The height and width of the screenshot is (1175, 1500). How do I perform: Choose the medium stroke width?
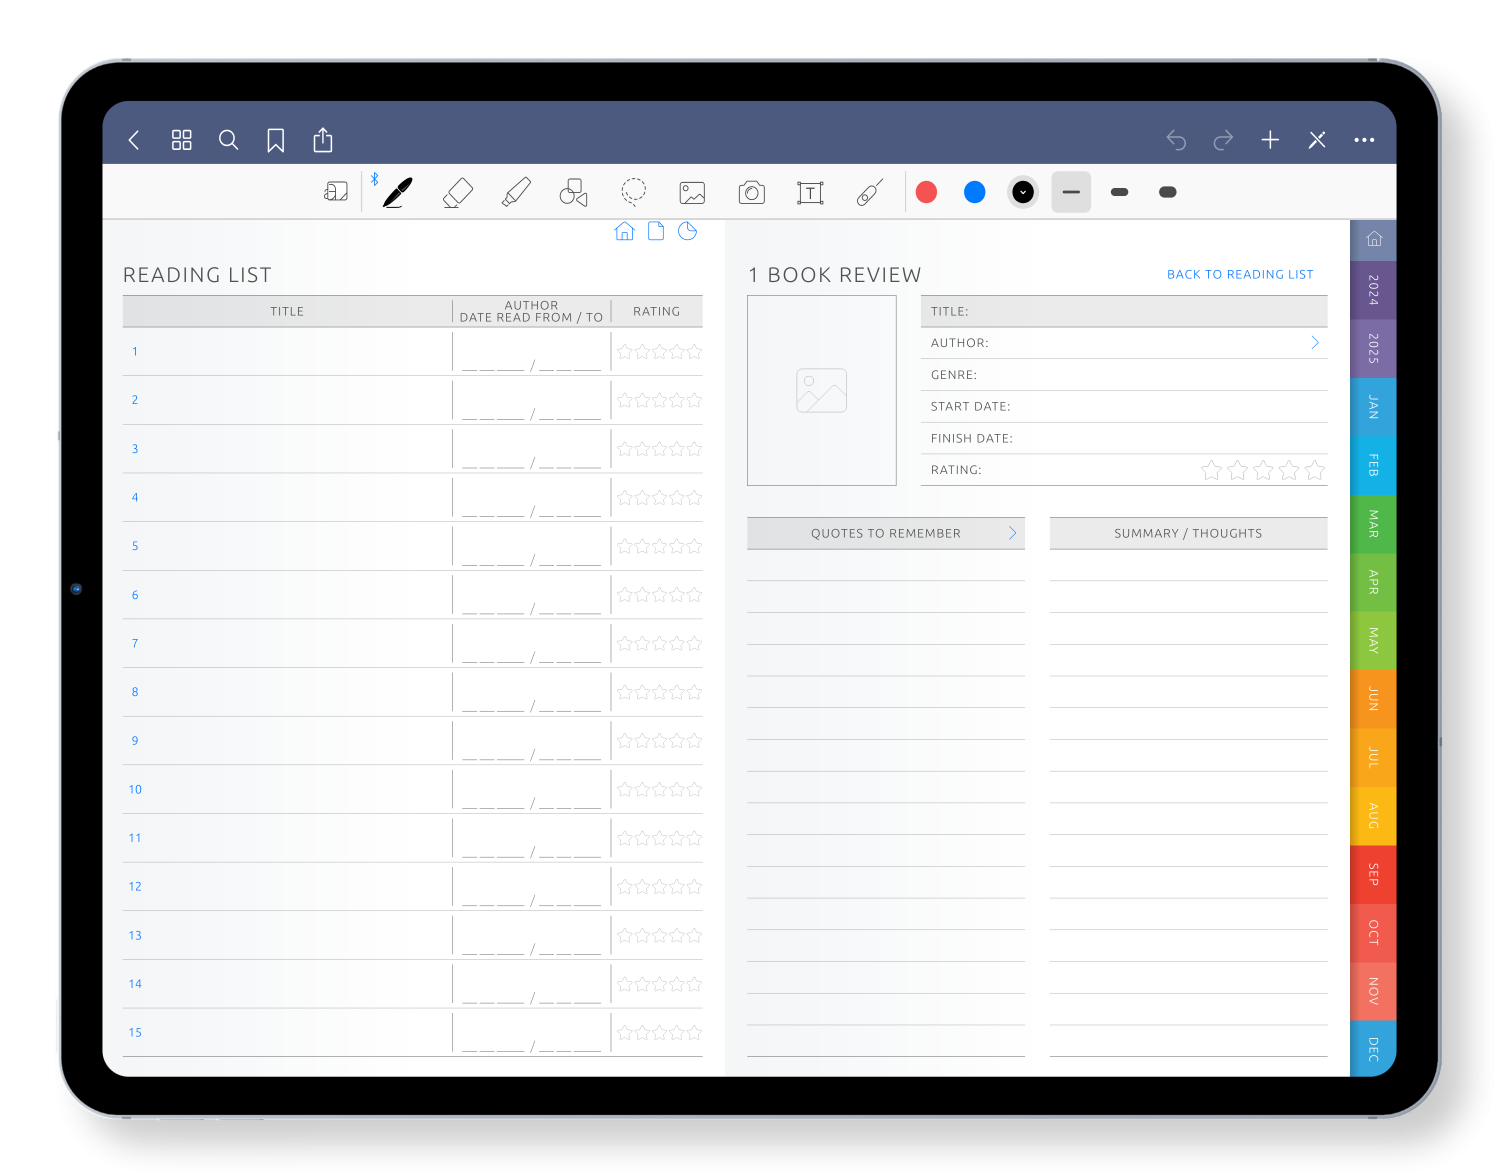(x=1119, y=192)
